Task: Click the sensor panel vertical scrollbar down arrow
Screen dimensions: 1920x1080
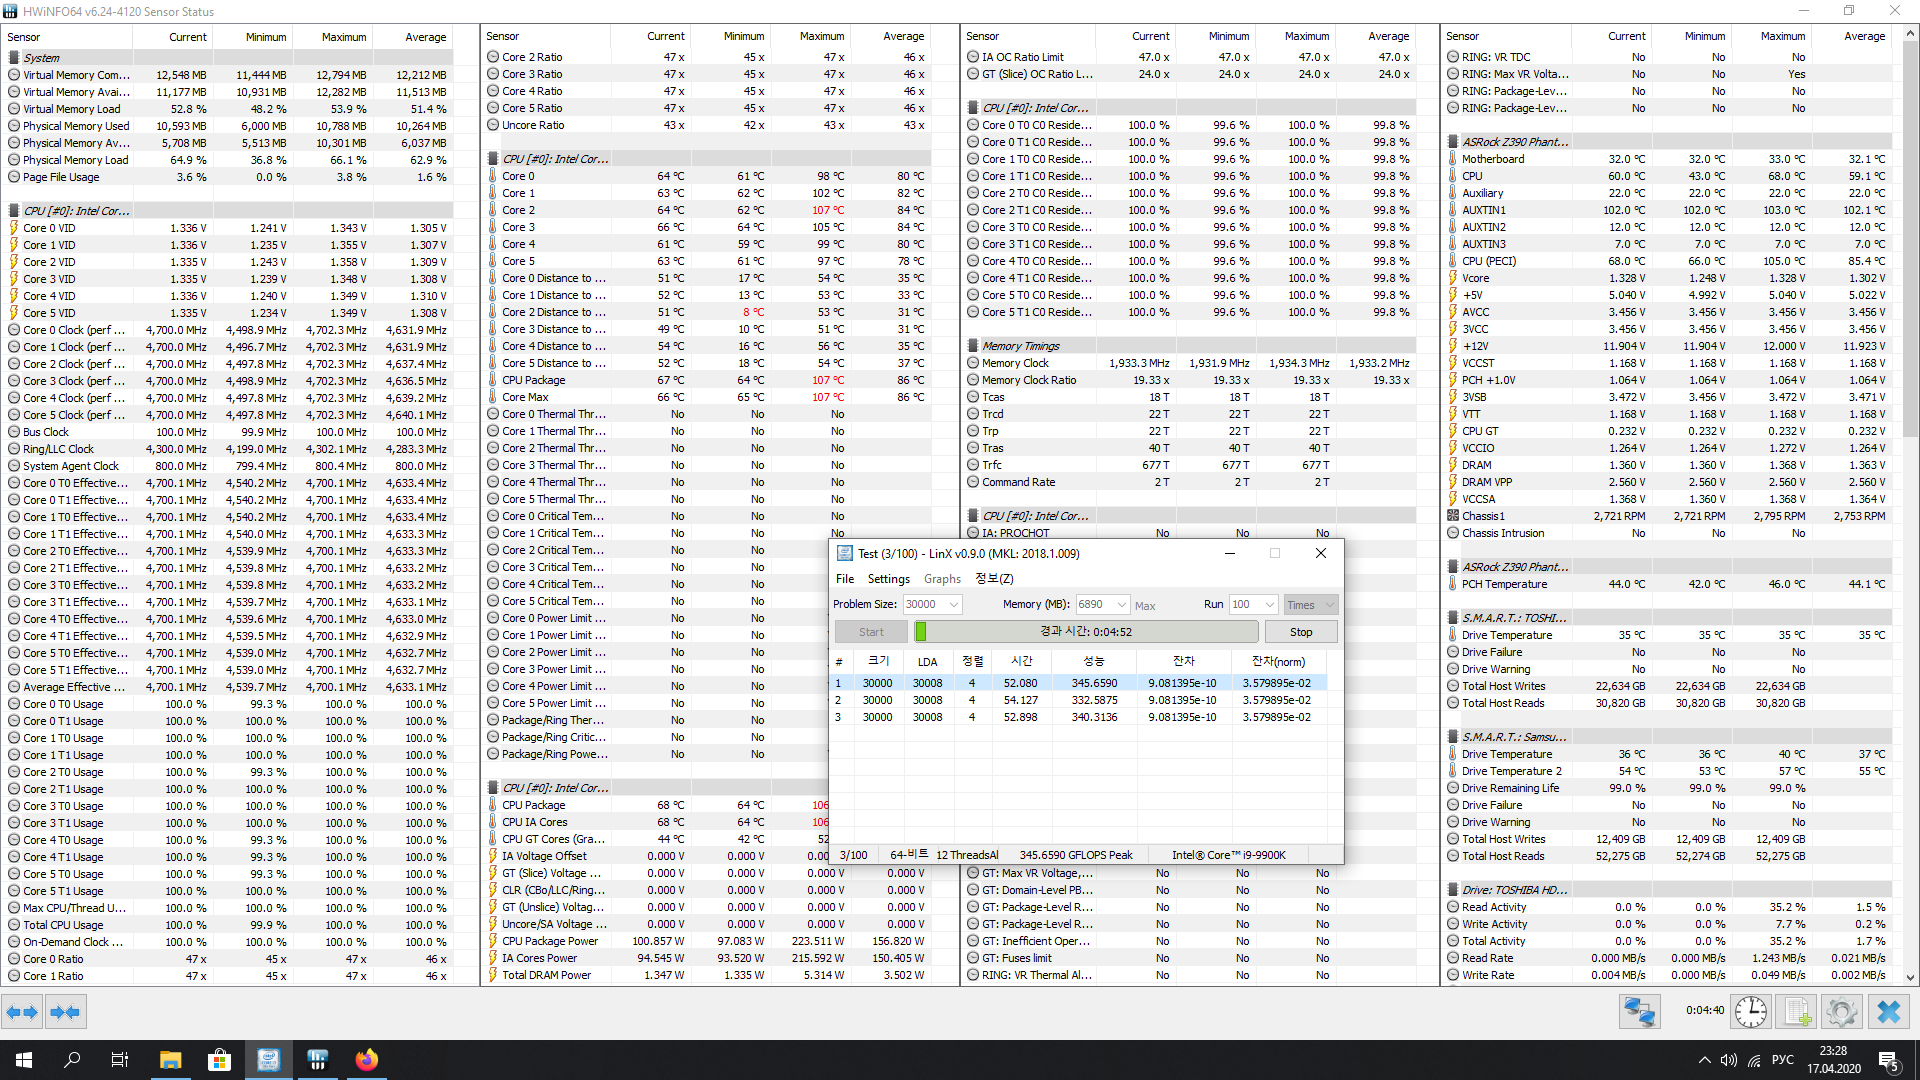Action: tap(1911, 978)
